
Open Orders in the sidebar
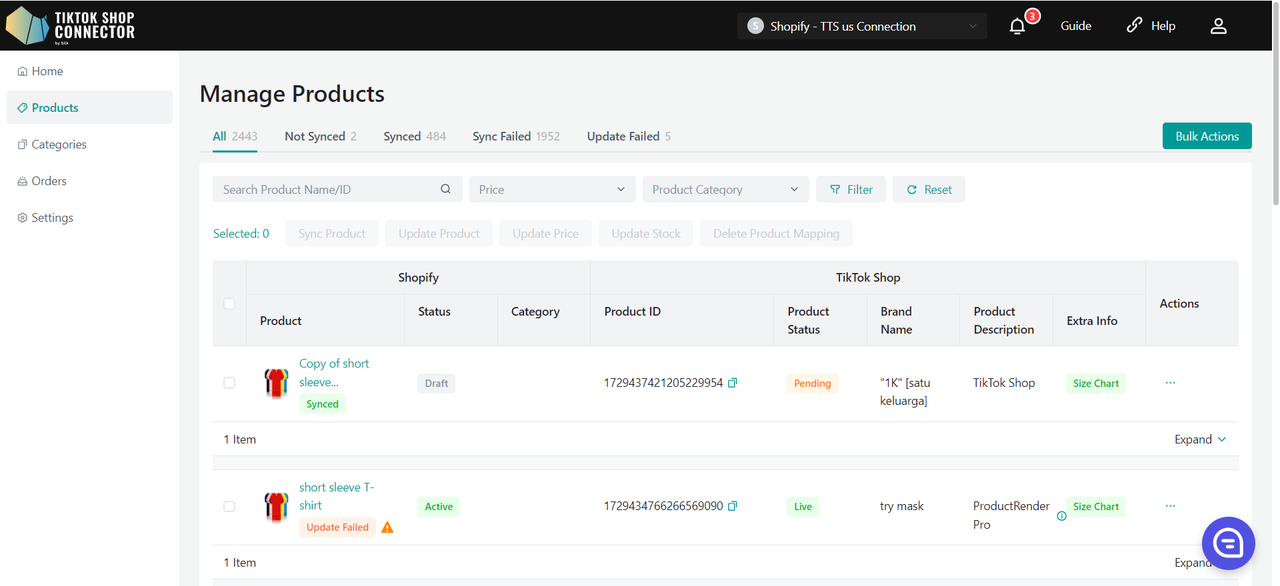point(49,181)
